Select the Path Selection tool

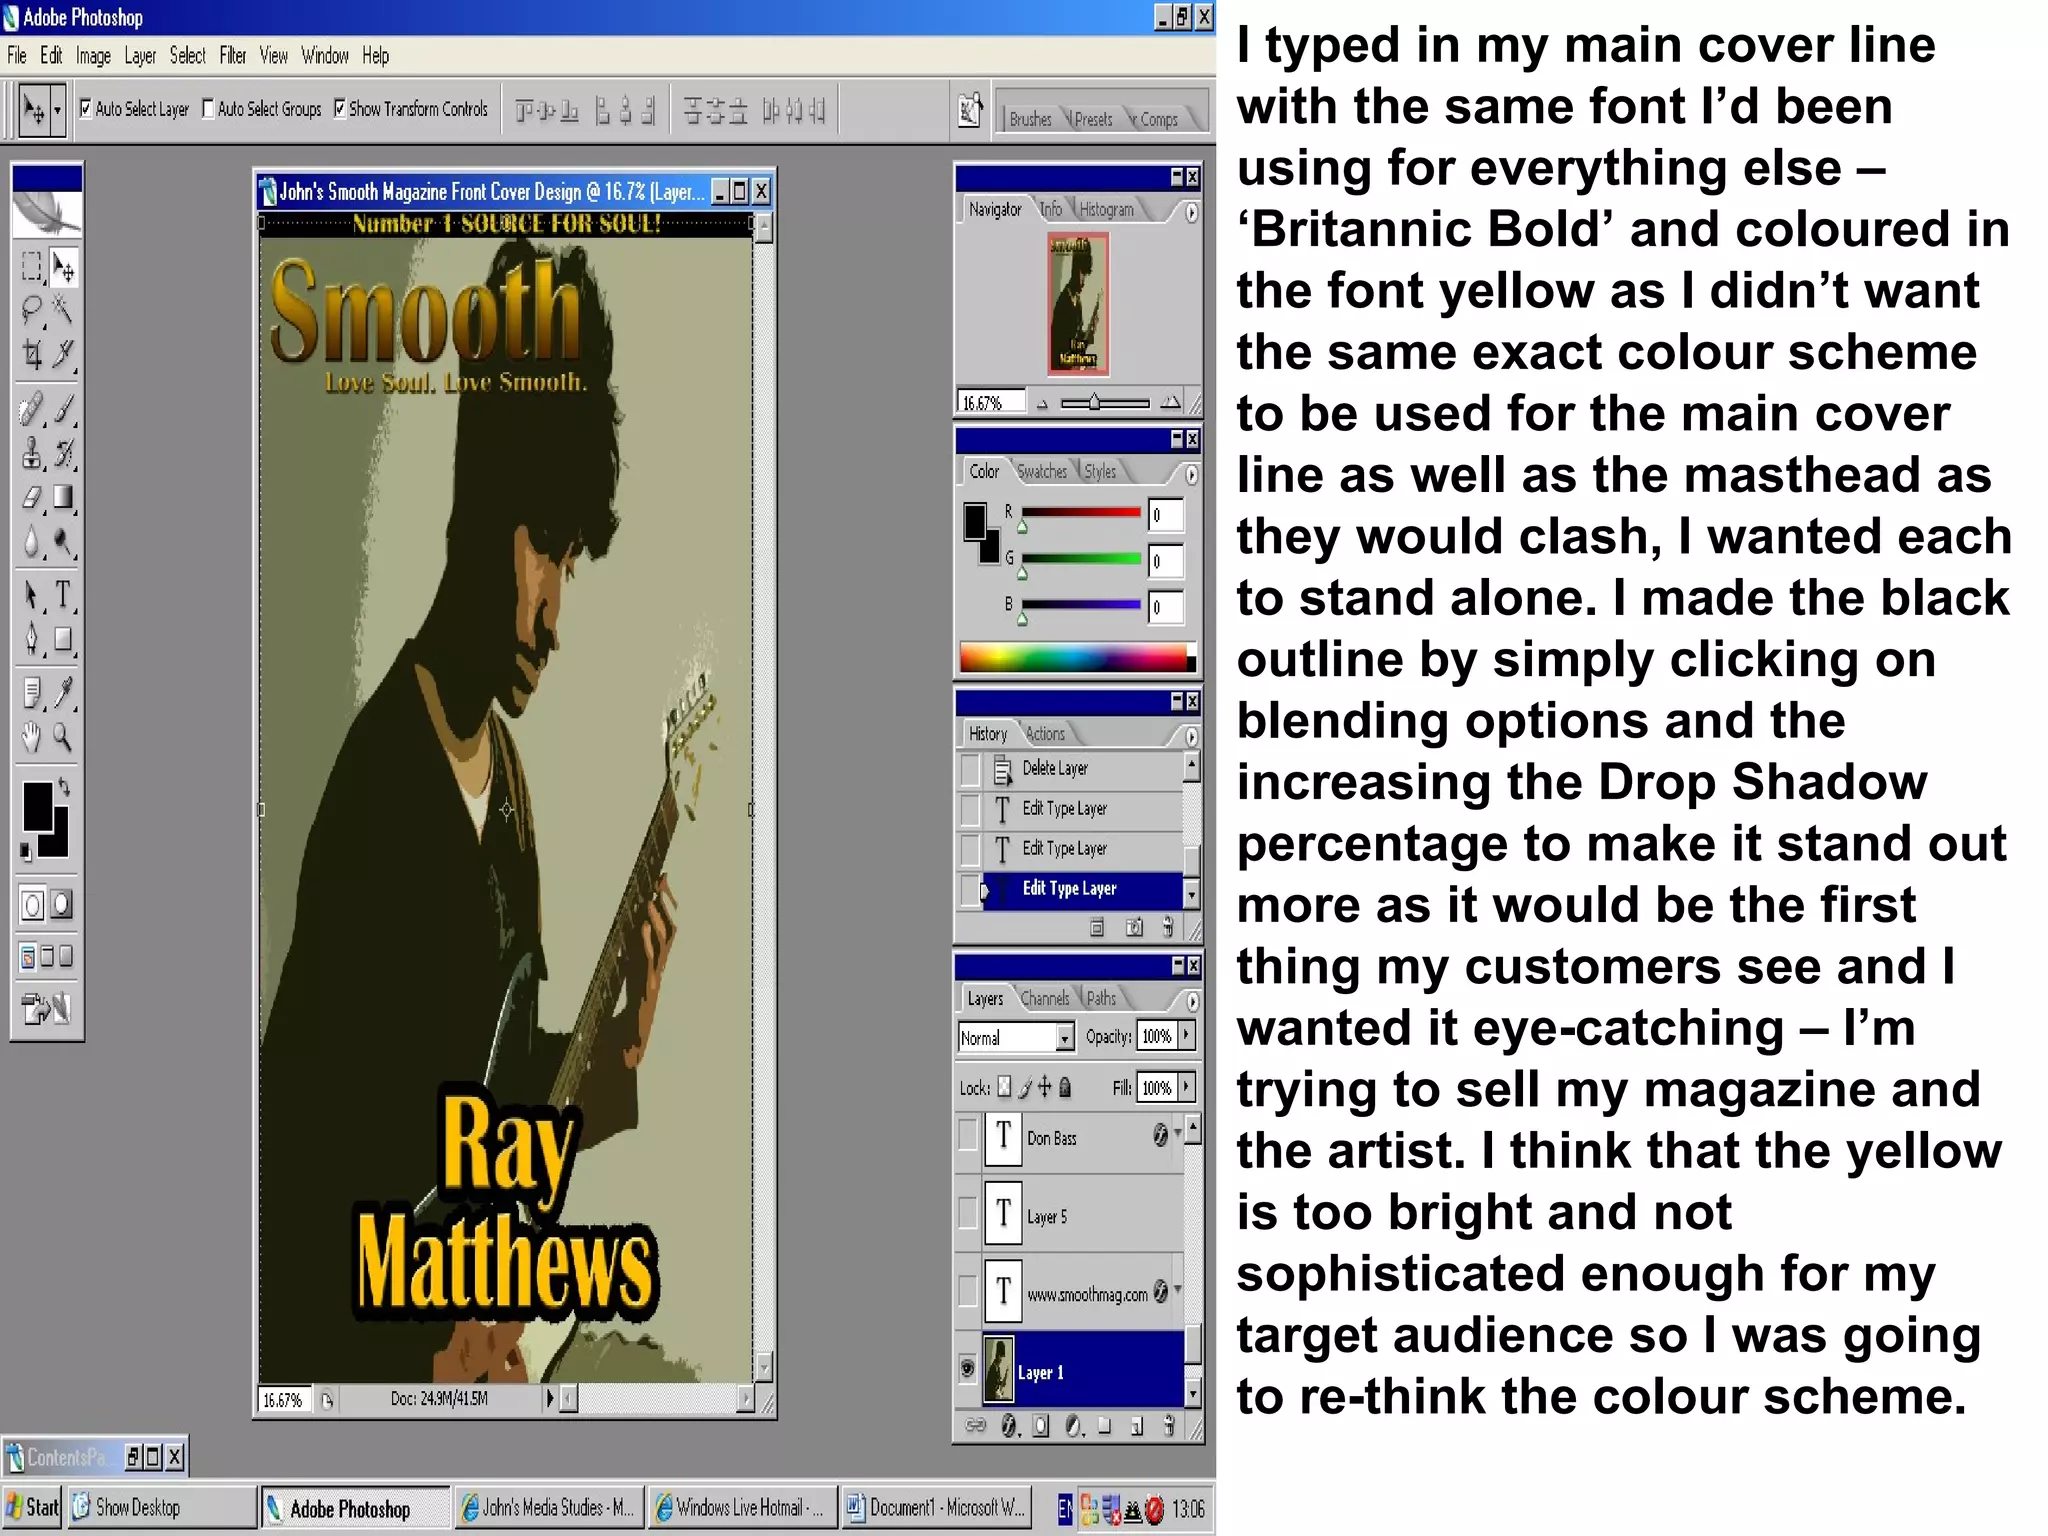32,596
